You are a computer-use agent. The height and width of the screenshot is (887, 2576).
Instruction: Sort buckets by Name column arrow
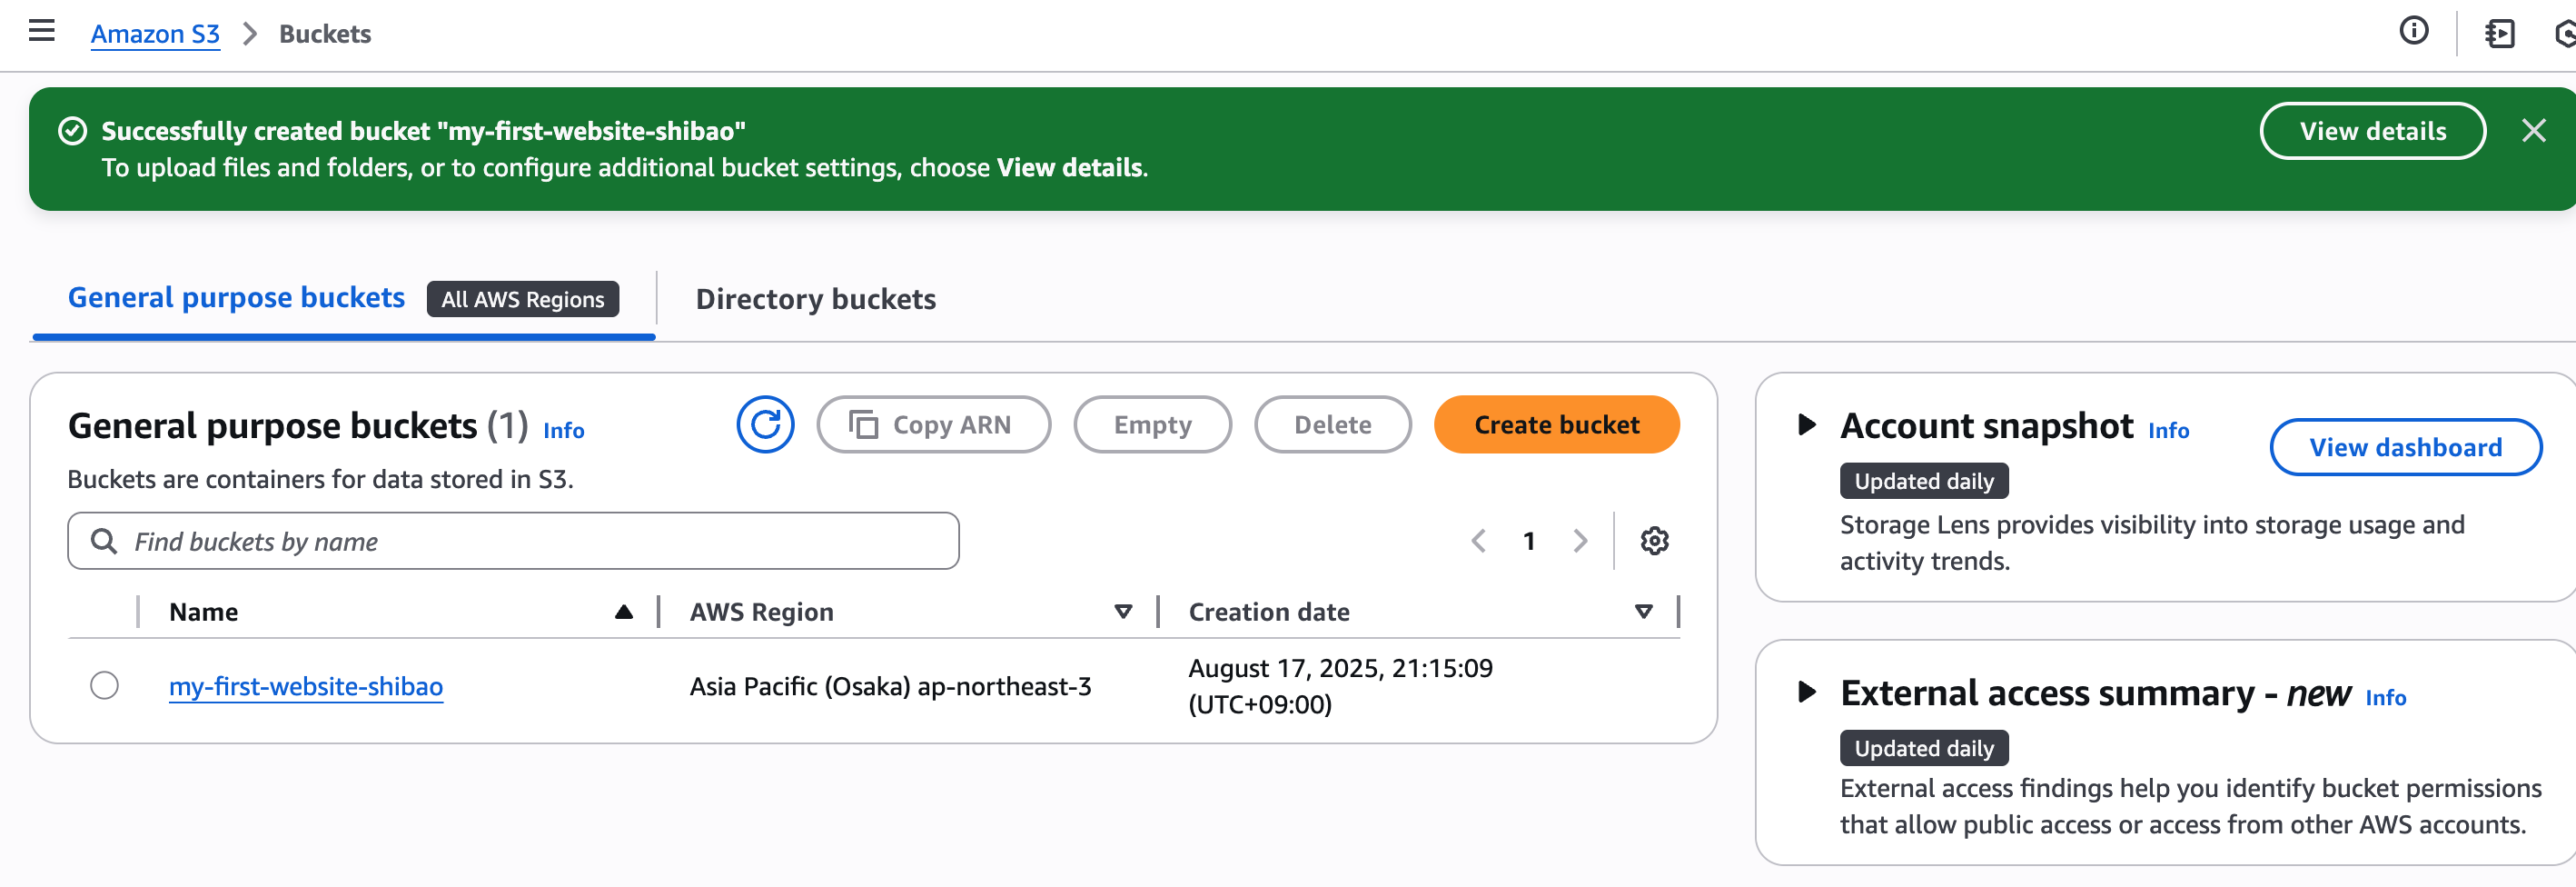(623, 612)
